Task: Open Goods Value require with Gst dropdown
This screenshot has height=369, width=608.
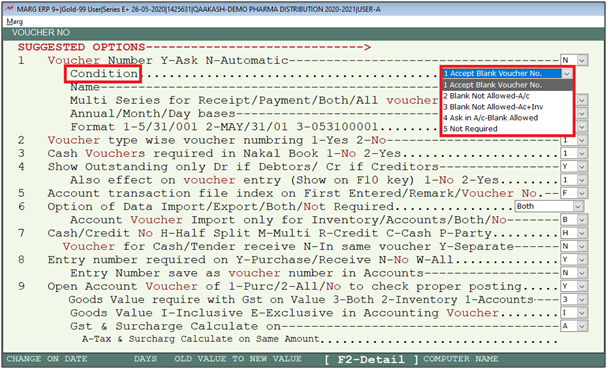Action: (x=582, y=299)
